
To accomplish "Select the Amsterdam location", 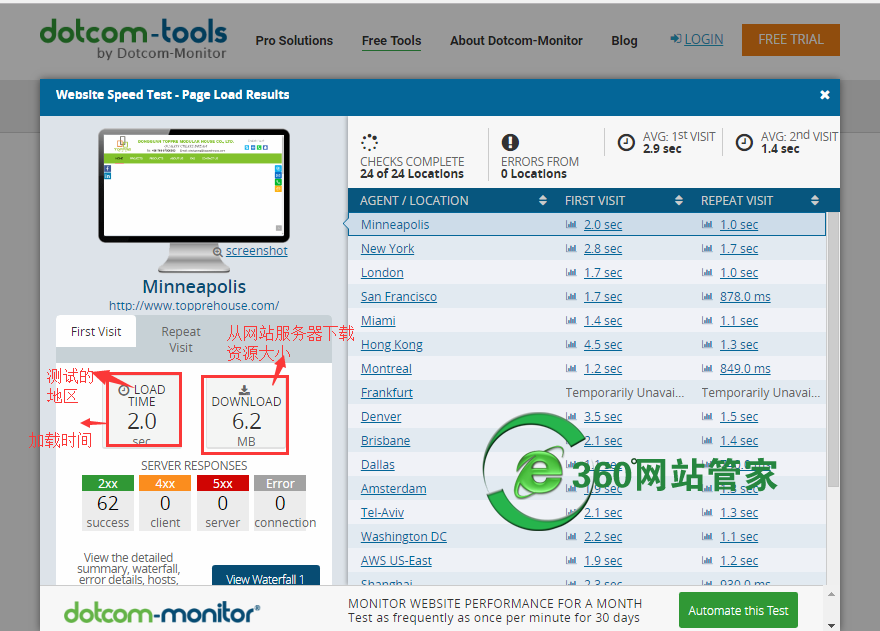I will coord(393,488).
